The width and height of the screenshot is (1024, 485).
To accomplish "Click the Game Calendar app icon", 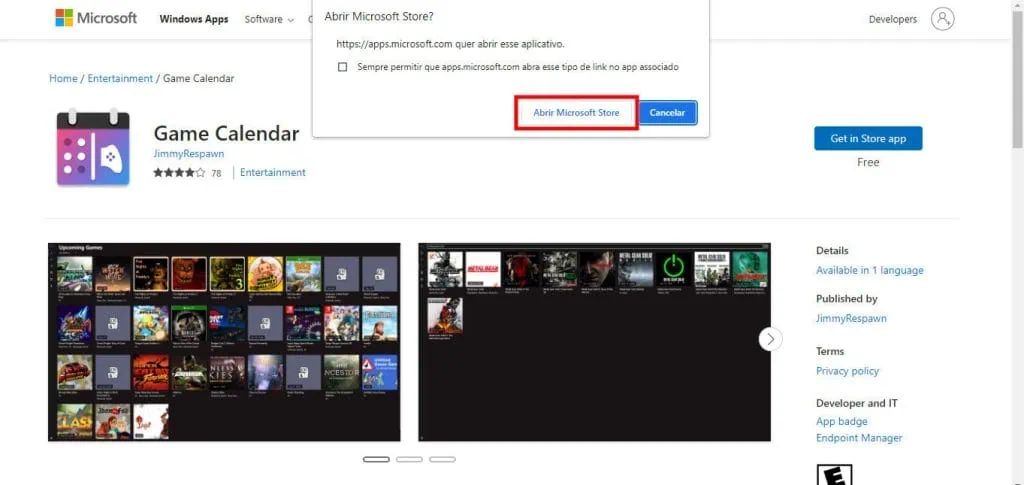I will click(93, 147).
